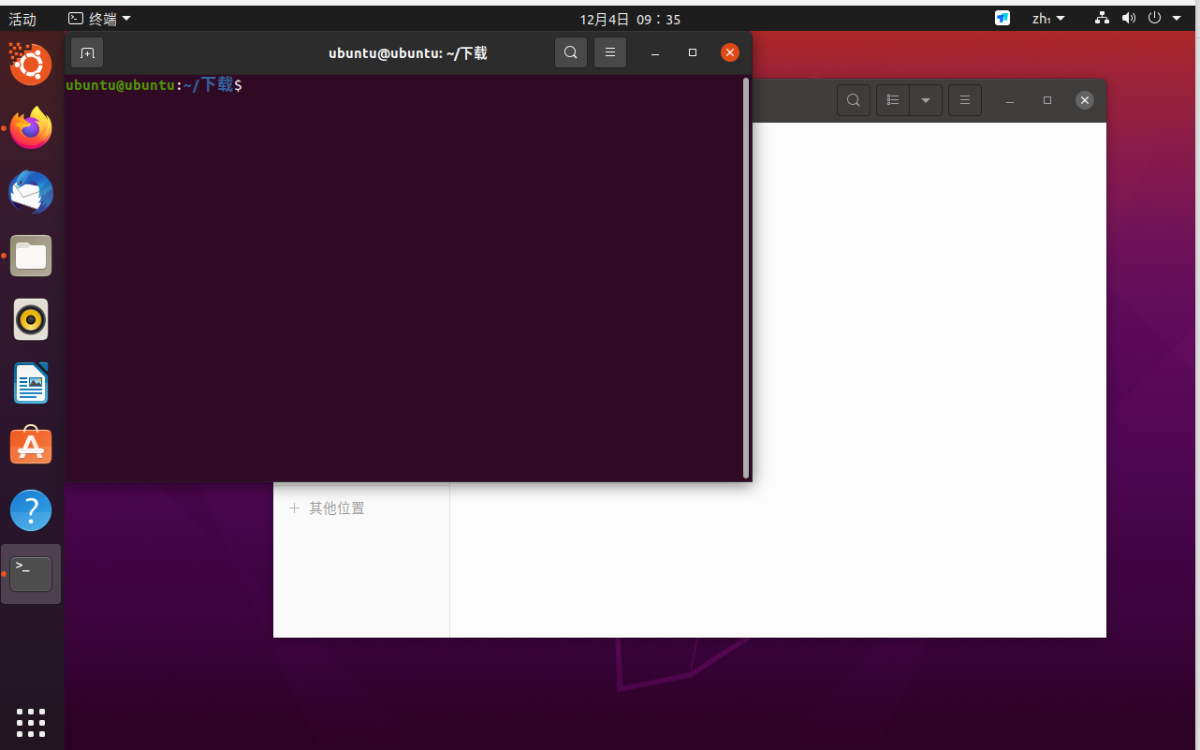Toggle list view in file manager
The height and width of the screenshot is (750, 1200).
click(893, 100)
